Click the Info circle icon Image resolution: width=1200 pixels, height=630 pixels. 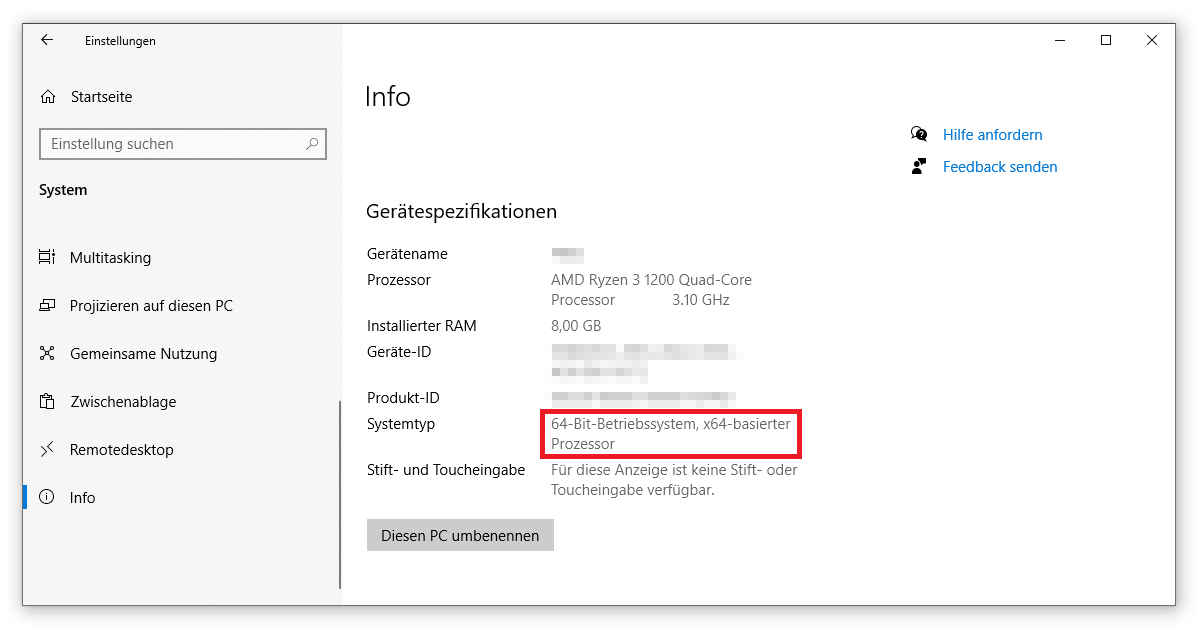coord(47,497)
